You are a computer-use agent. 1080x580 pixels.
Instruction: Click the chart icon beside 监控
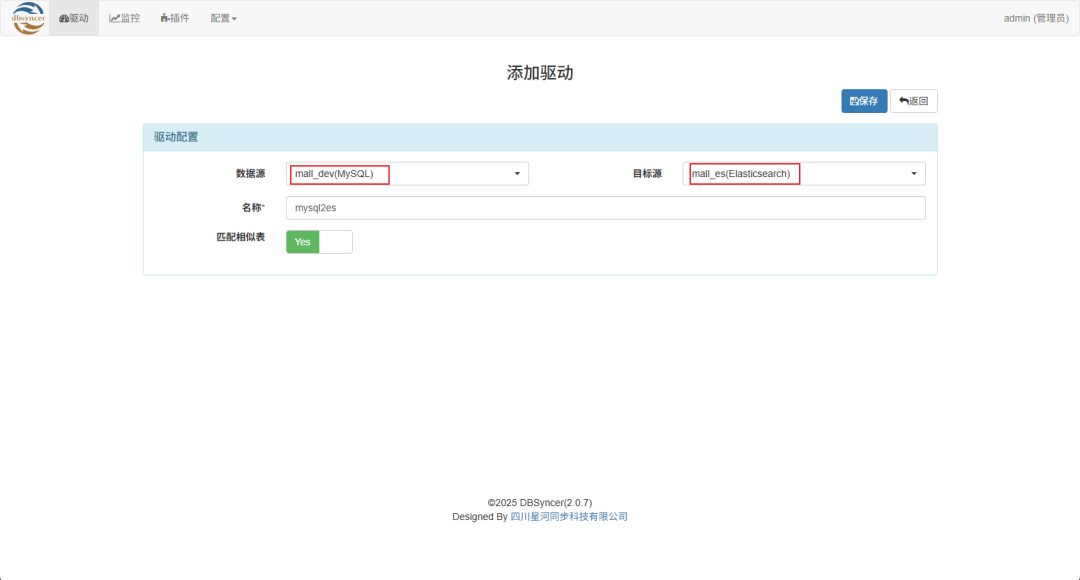pos(114,19)
